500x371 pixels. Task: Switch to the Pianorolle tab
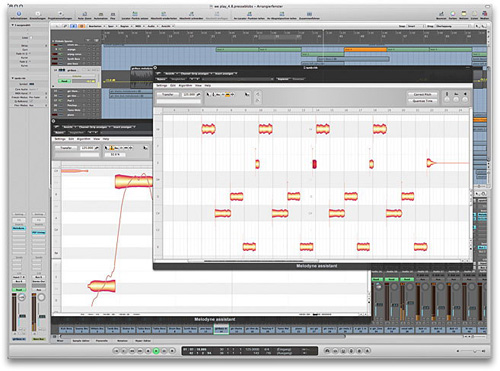102,341
